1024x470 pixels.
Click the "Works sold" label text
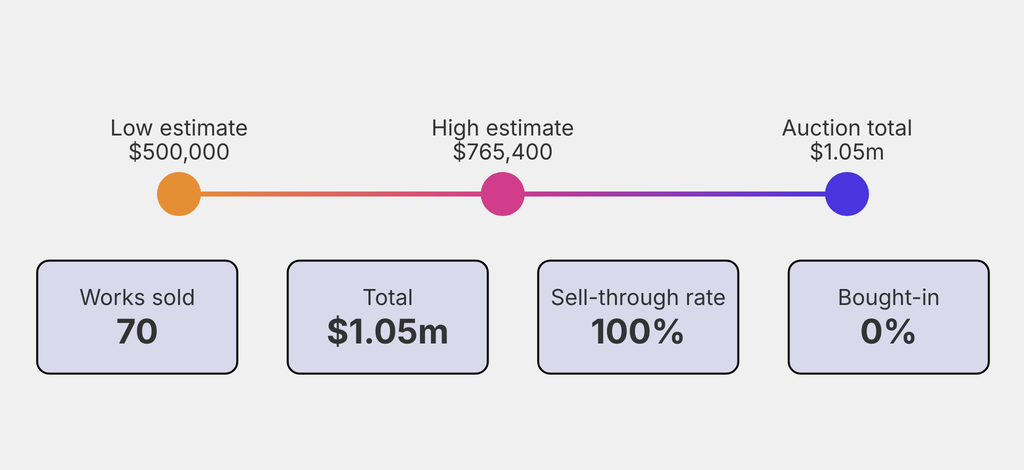coord(137,298)
